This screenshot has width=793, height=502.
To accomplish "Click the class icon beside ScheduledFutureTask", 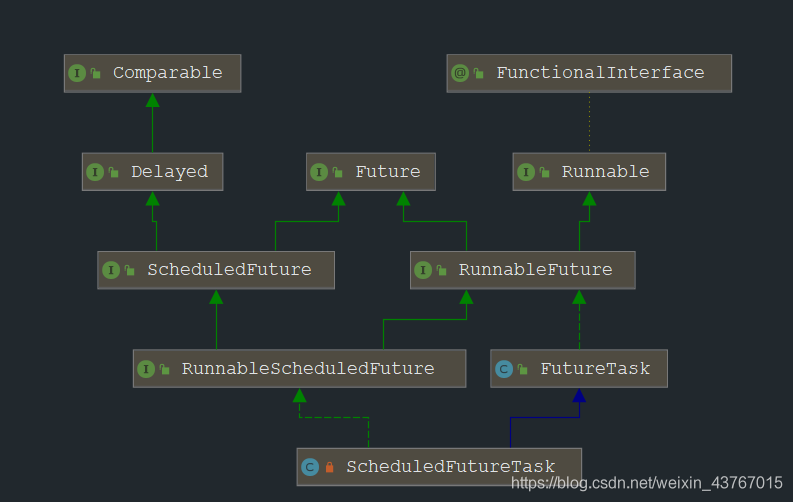I will [x=310, y=467].
